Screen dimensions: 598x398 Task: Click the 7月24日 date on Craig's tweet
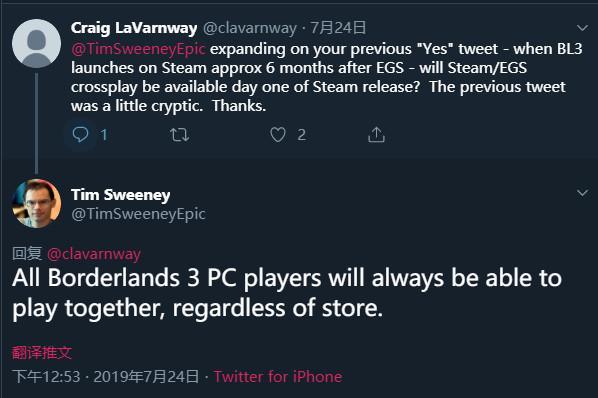click(x=338, y=28)
